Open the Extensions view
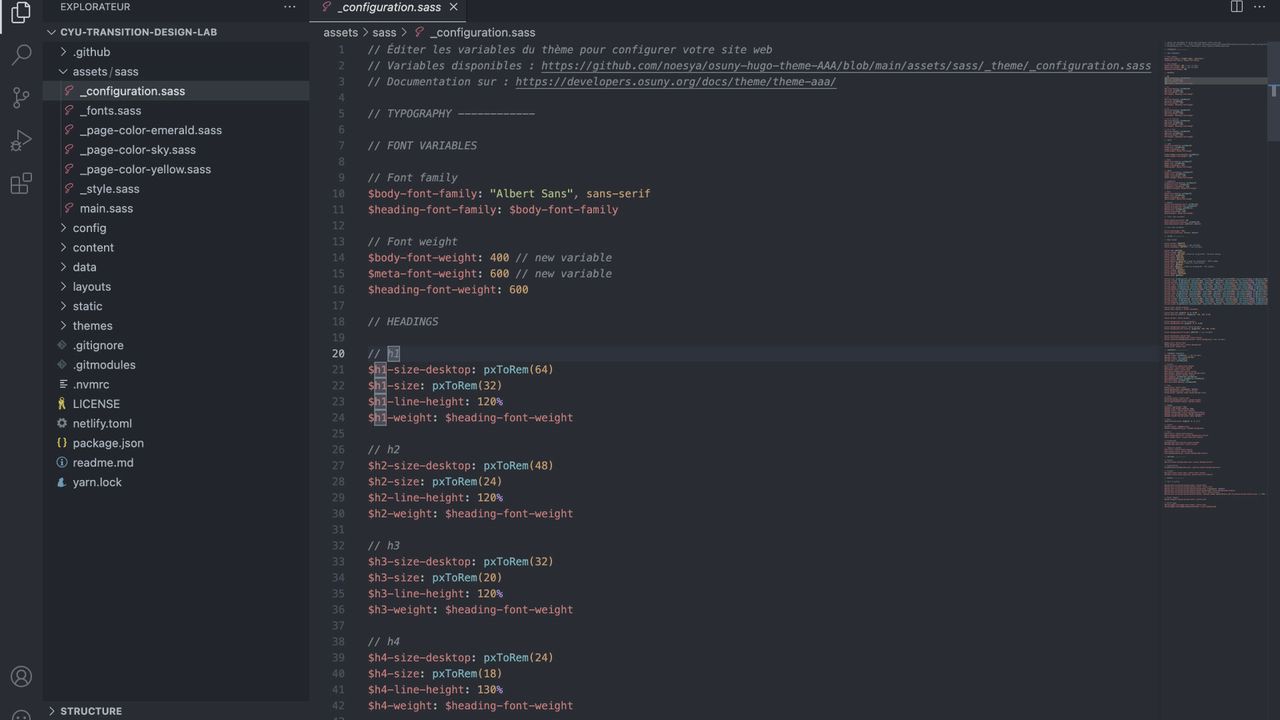The width and height of the screenshot is (1280, 720). (21, 184)
